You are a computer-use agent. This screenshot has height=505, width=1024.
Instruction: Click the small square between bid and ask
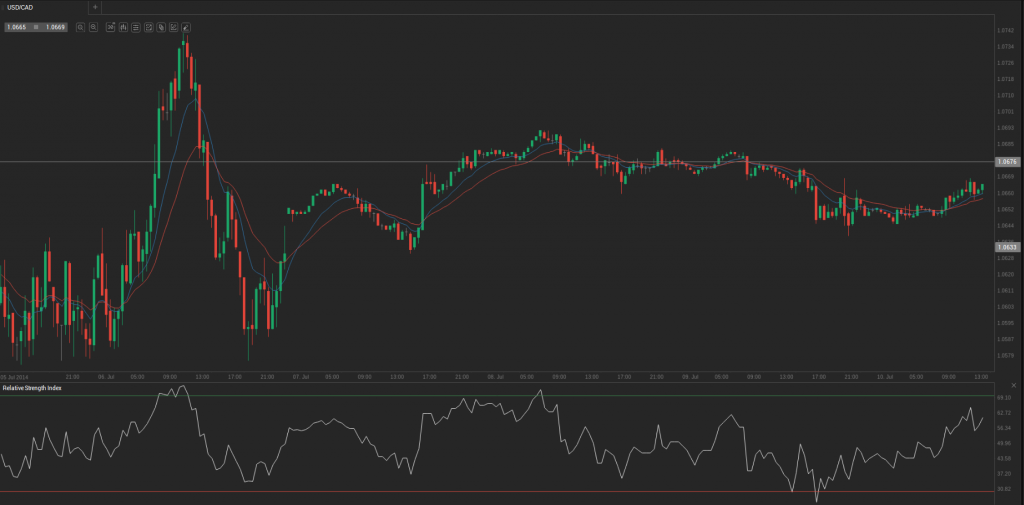point(36,27)
